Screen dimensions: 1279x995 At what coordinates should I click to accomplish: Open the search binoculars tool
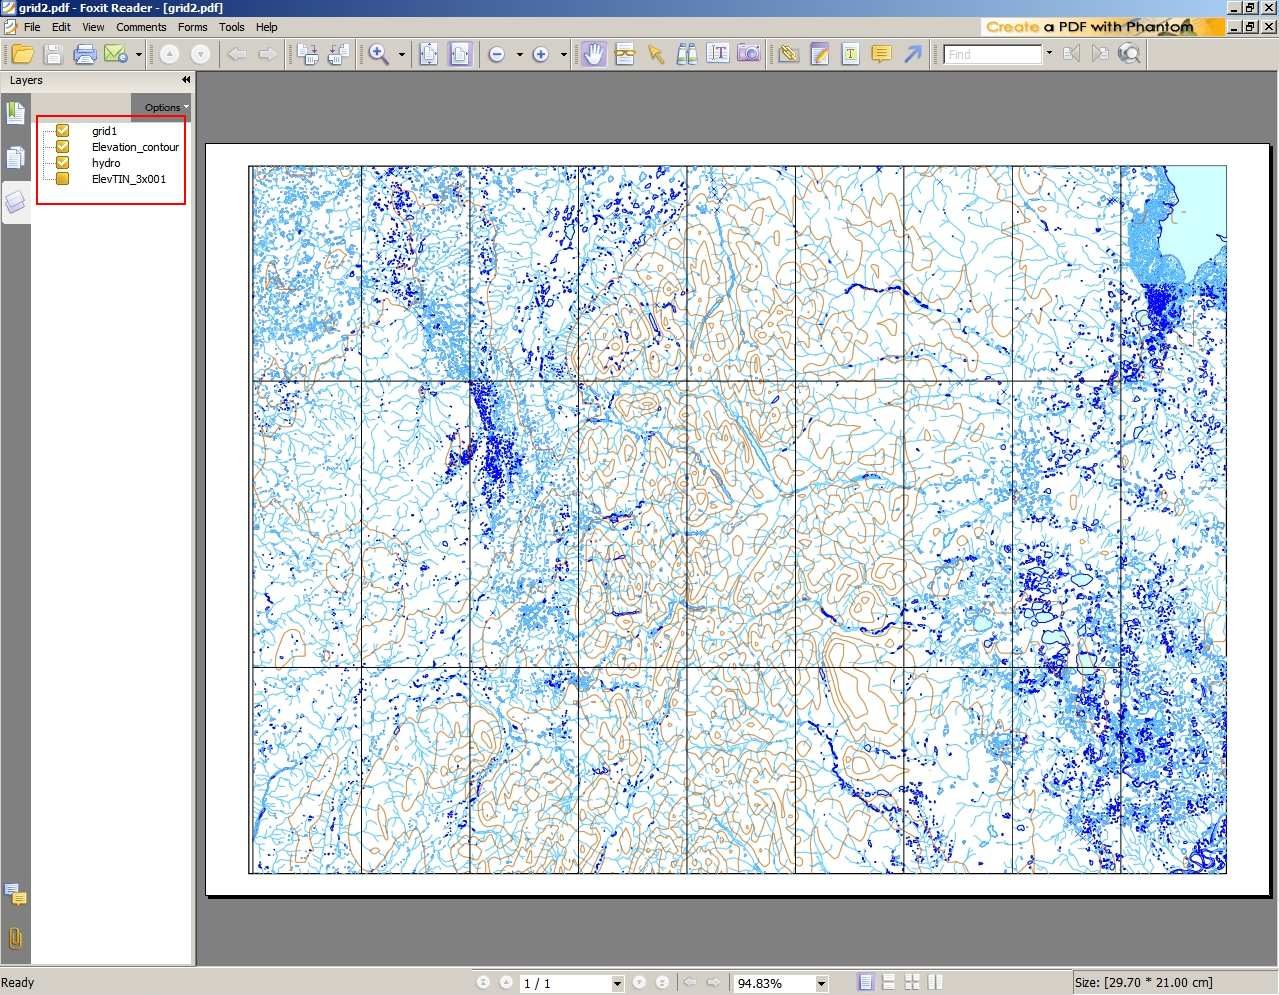[686, 54]
